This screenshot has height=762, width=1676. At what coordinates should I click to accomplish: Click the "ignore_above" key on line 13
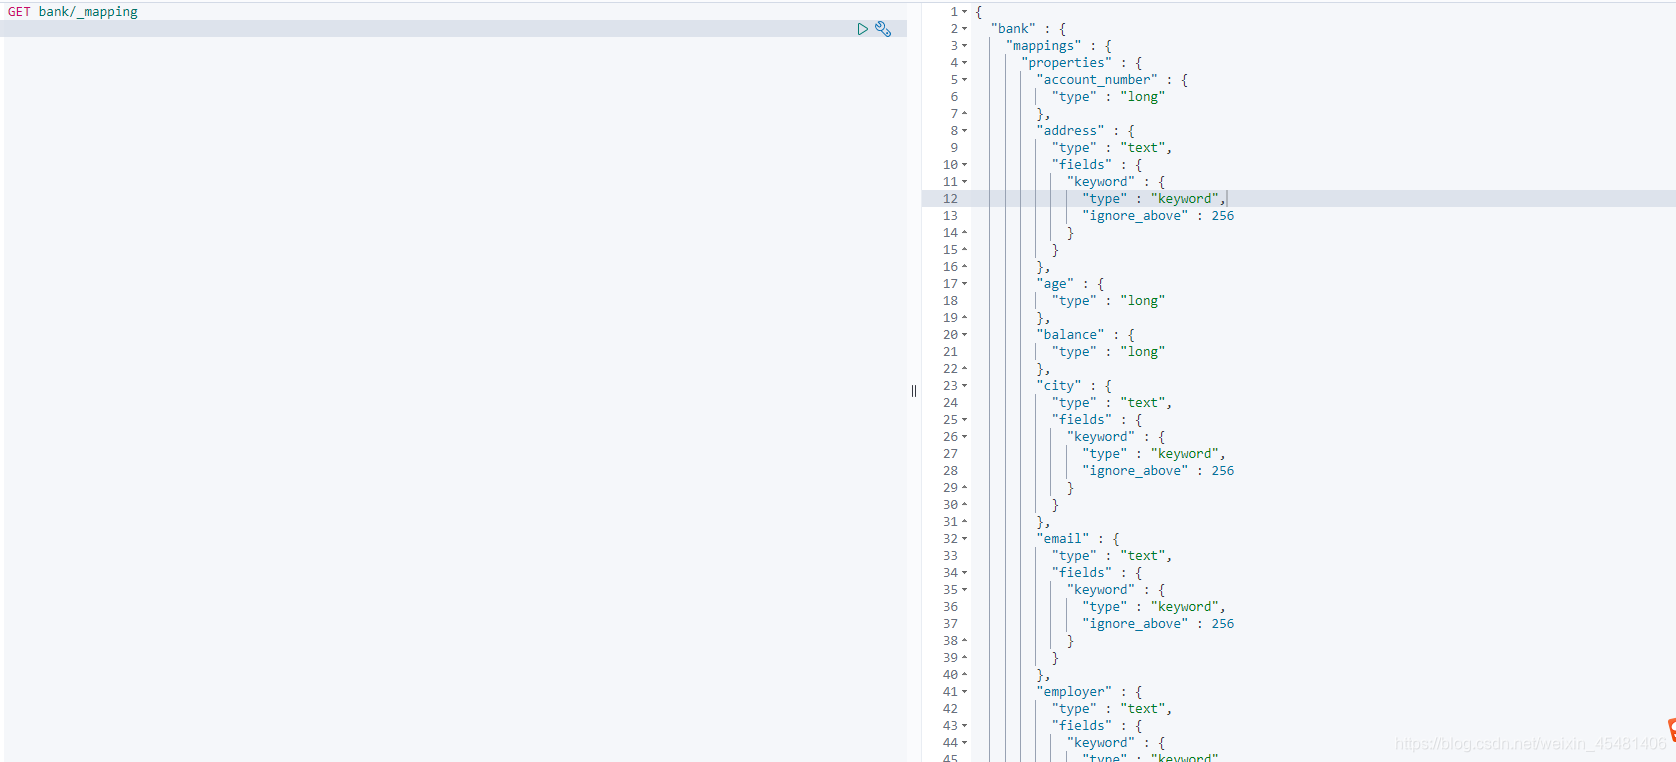(x=1135, y=216)
